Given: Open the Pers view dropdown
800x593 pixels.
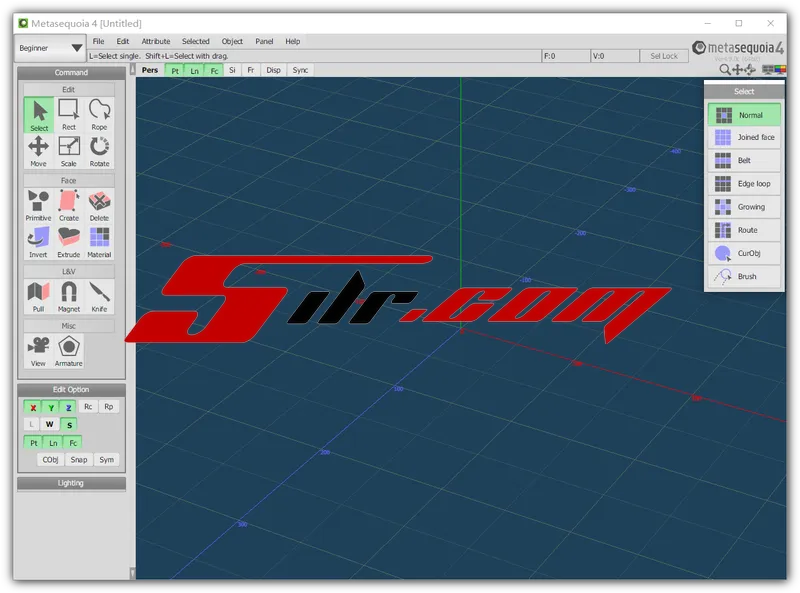Looking at the screenshot, I should point(150,70).
